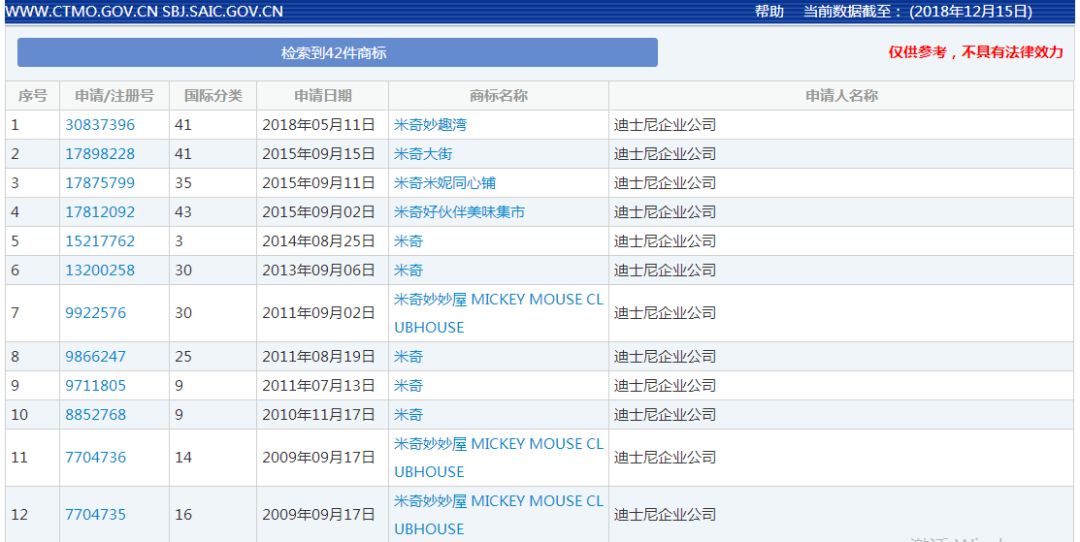Open 米奇 trademark in row 10

click(x=408, y=414)
